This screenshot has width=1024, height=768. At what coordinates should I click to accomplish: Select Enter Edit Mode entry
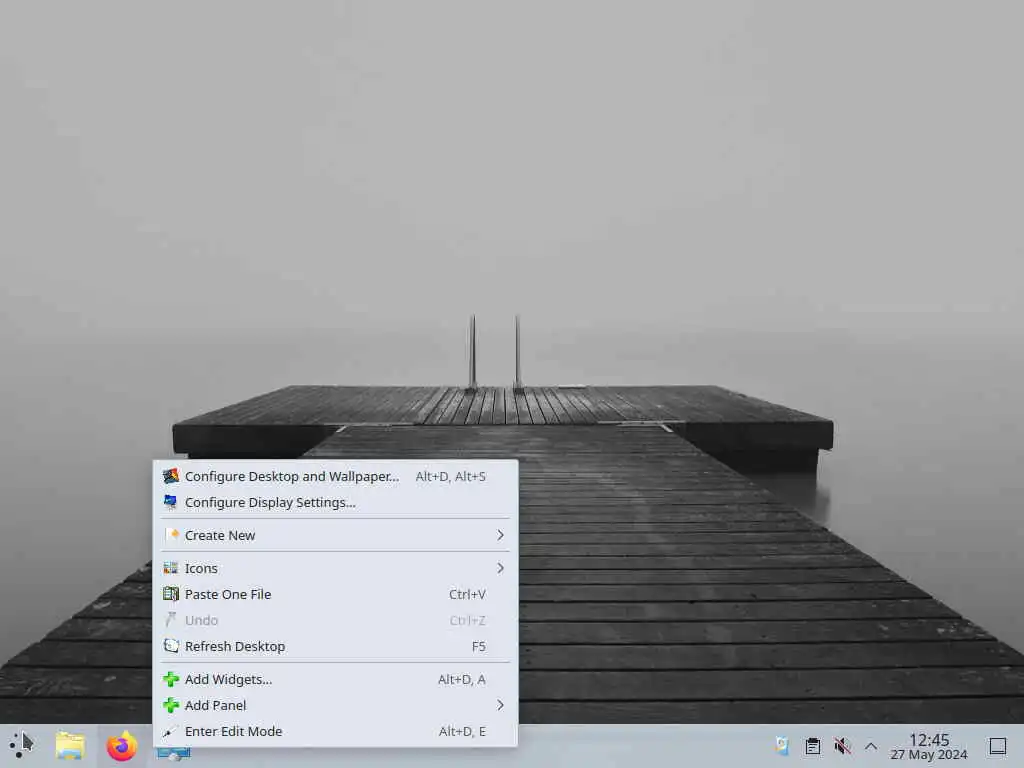point(335,731)
